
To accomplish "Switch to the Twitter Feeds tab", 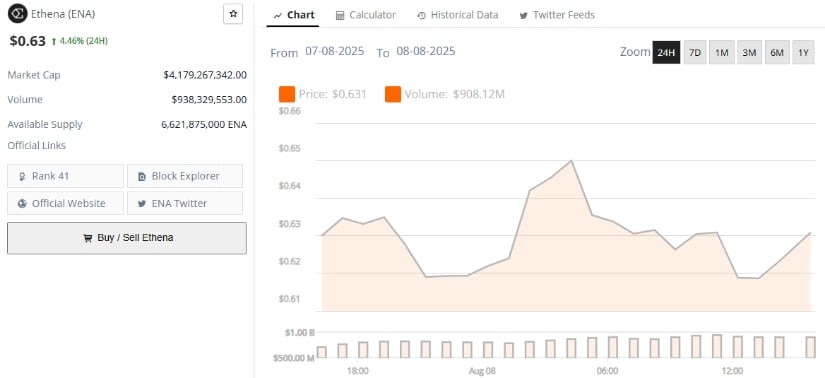I will click(x=557, y=15).
